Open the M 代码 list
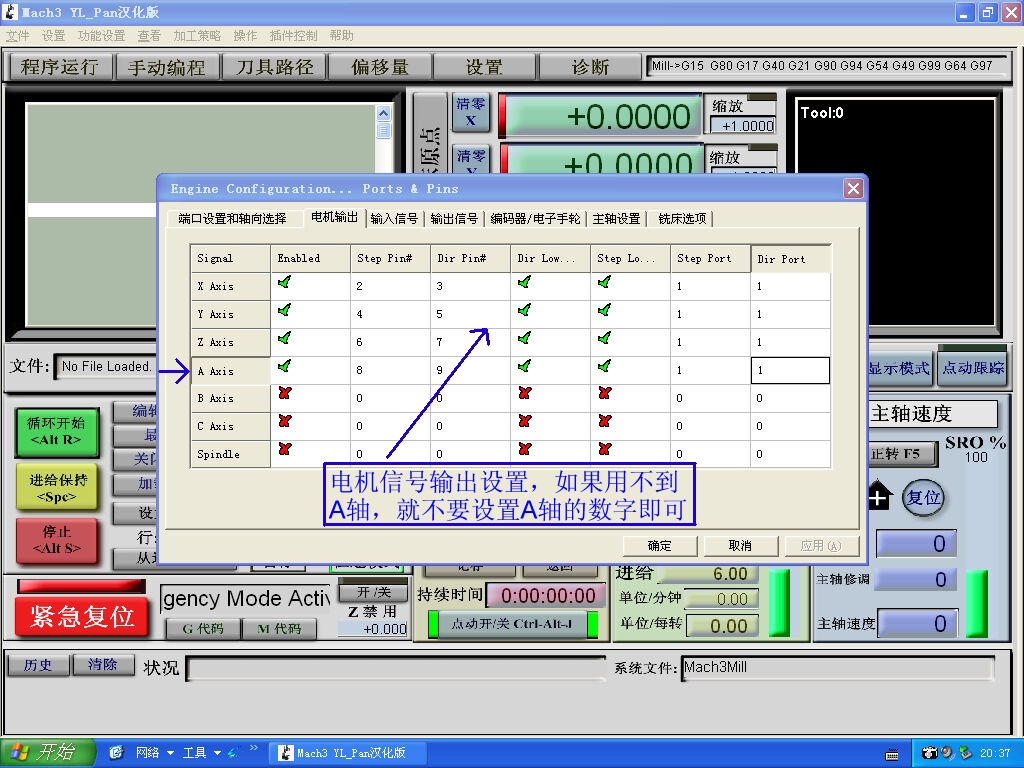This screenshot has width=1024, height=768. coord(279,628)
